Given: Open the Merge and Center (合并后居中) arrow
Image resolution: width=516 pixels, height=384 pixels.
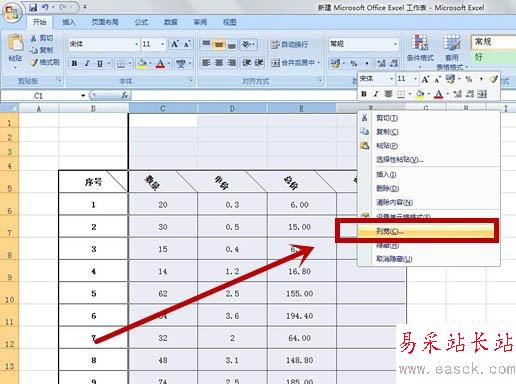Looking at the screenshot, I should [319, 63].
